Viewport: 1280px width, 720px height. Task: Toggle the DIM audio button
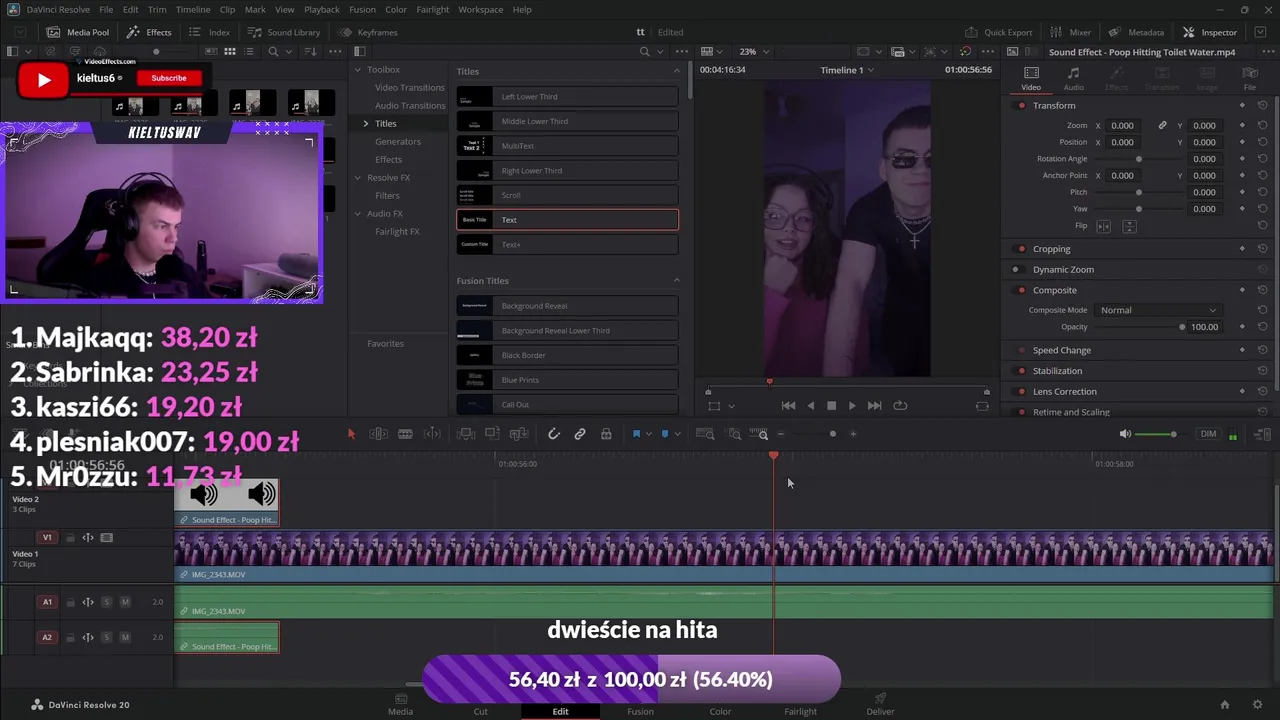tap(1208, 434)
